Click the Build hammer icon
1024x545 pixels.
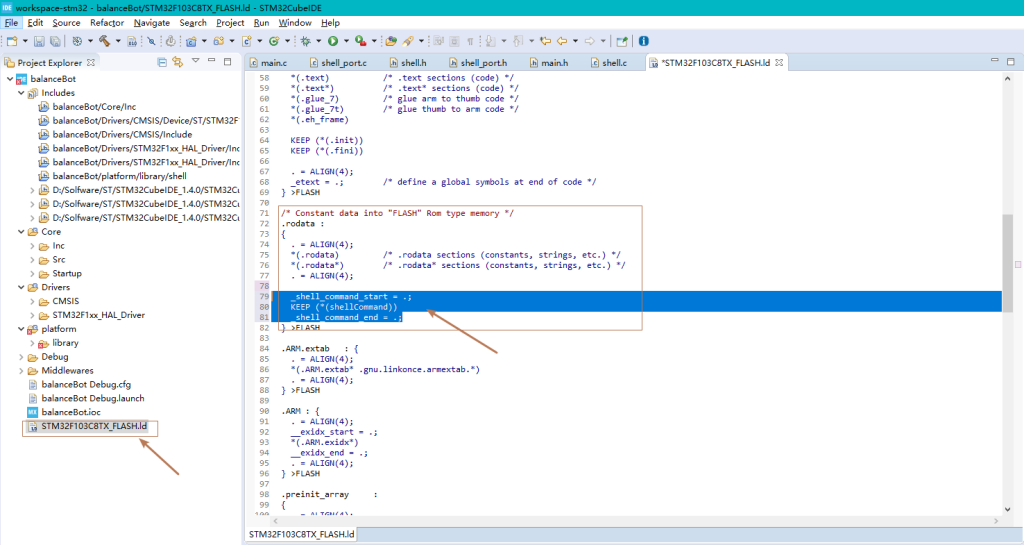tap(103, 42)
